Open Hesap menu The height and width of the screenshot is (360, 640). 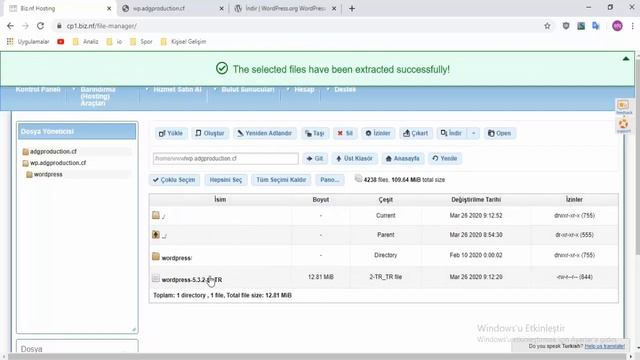point(304,89)
